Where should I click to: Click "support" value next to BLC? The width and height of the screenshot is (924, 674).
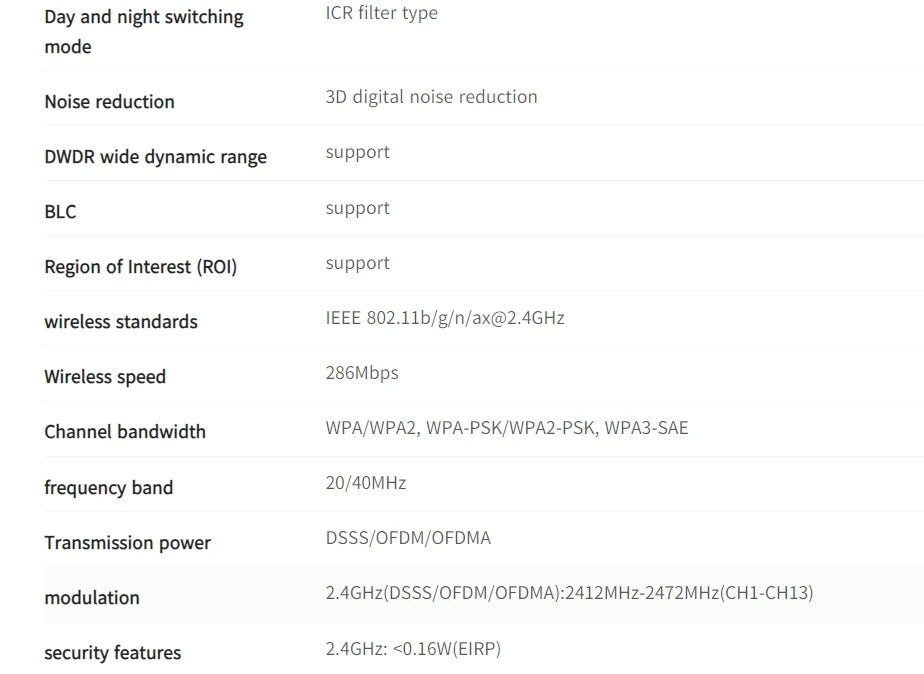357,208
